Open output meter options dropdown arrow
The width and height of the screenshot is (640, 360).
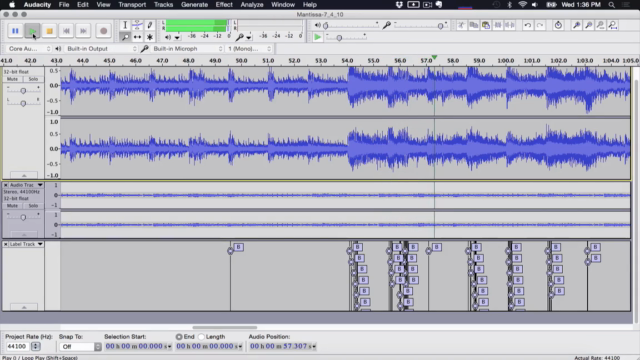177,38
